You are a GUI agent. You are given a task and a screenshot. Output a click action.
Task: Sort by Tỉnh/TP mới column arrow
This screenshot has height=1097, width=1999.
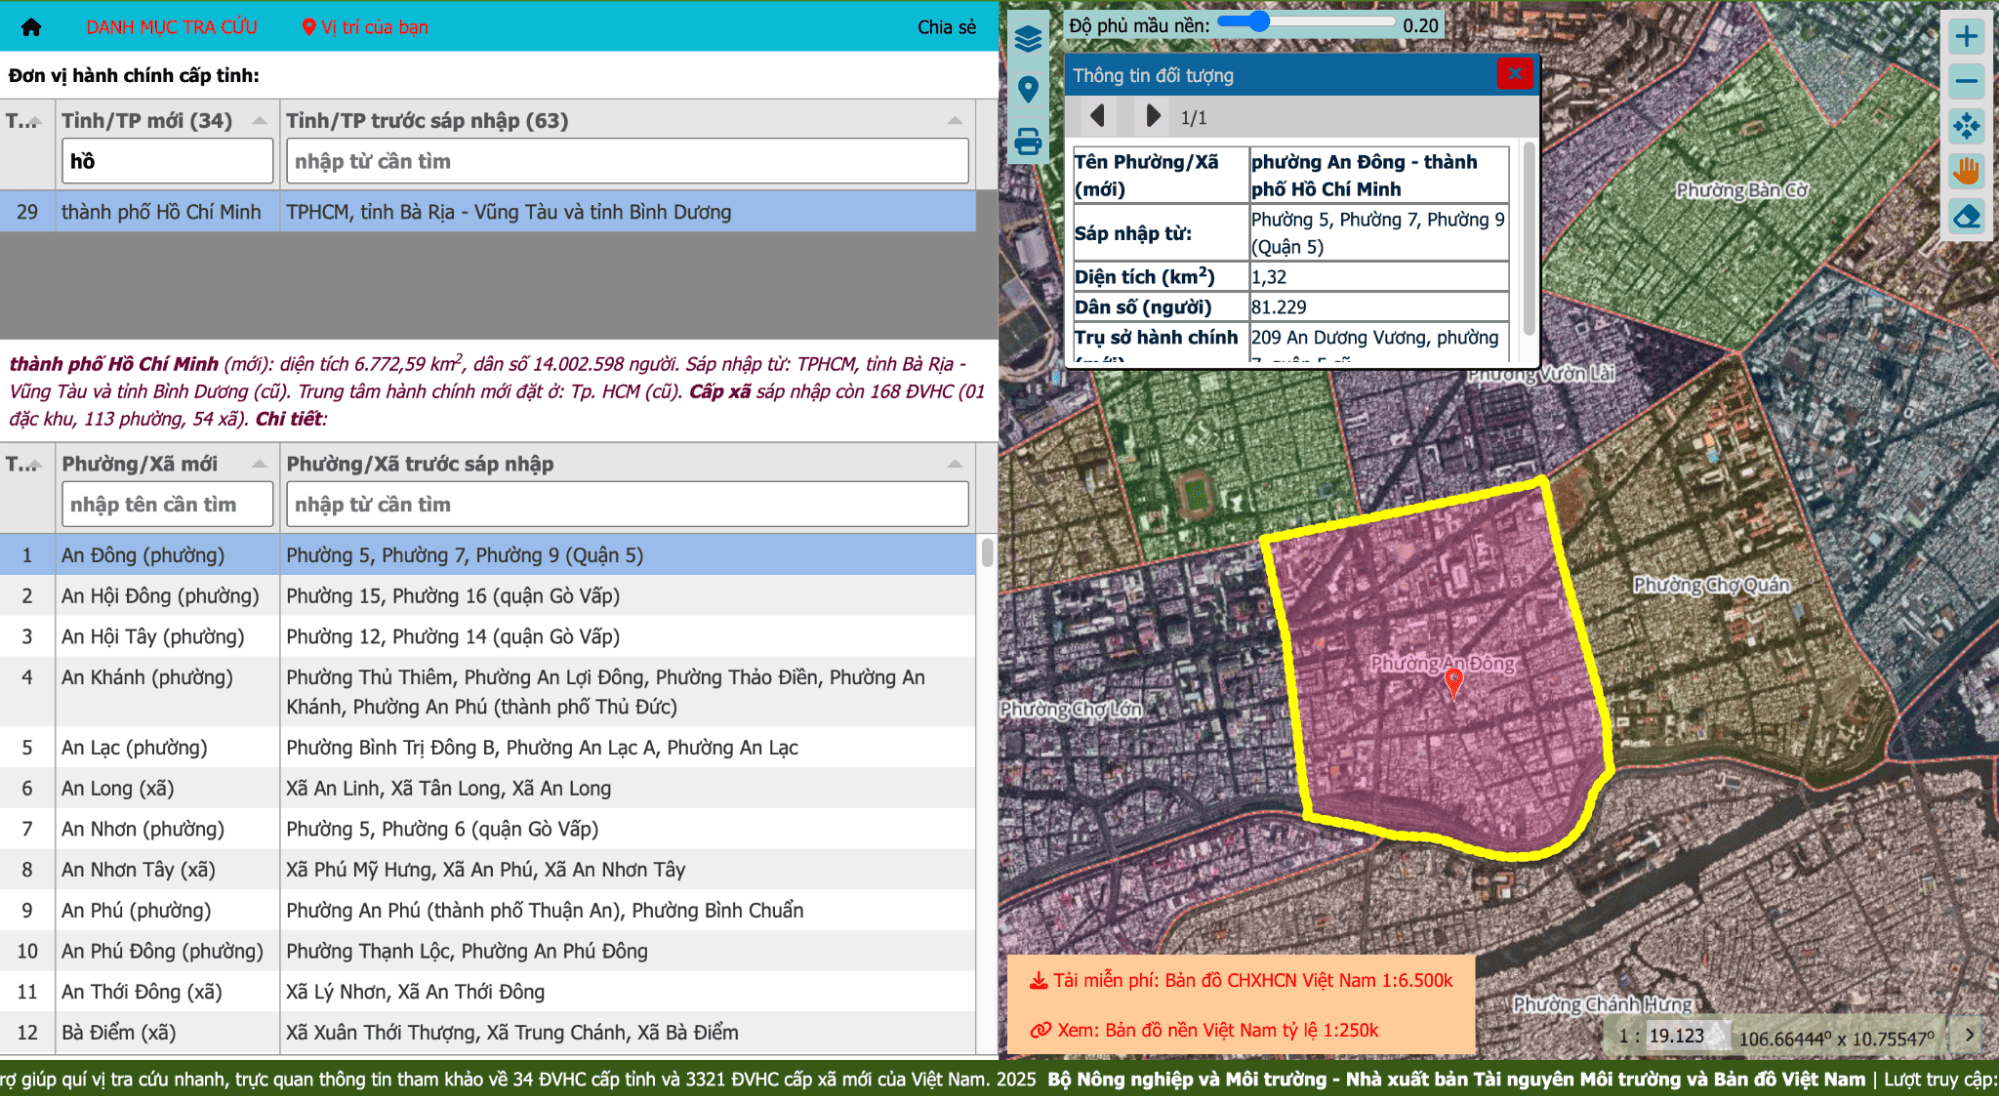(x=259, y=121)
